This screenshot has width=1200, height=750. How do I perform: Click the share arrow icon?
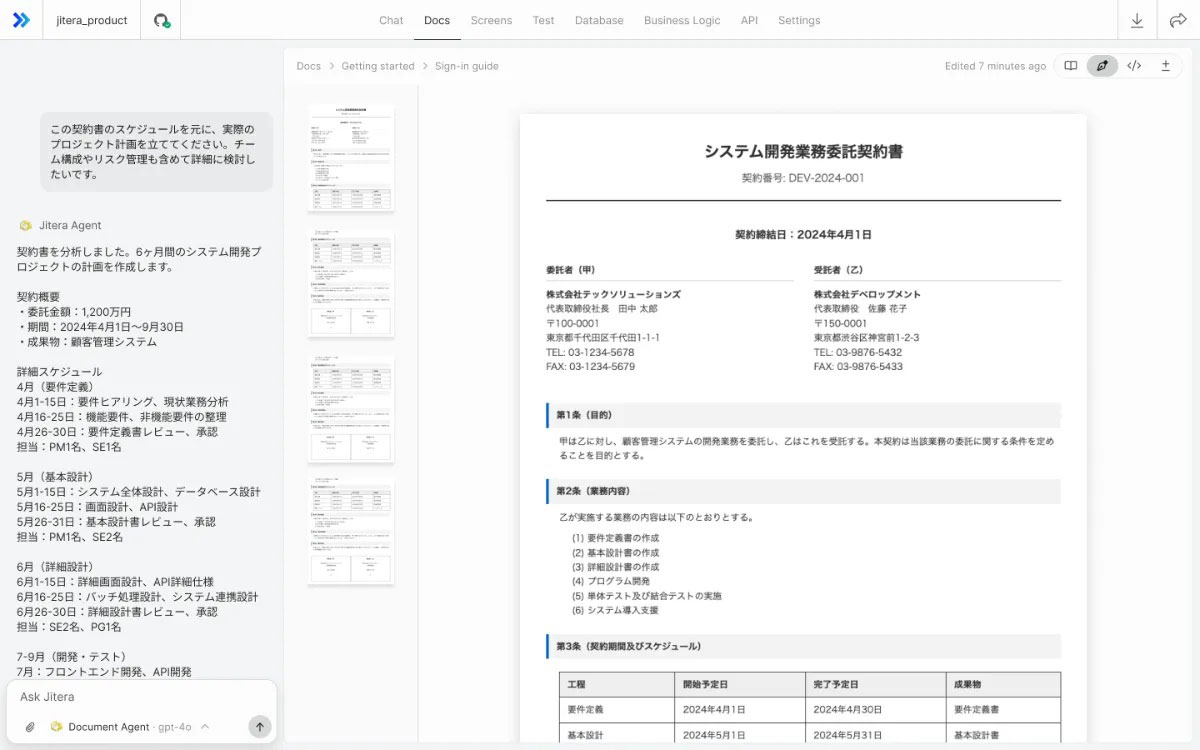click(1178, 20)
